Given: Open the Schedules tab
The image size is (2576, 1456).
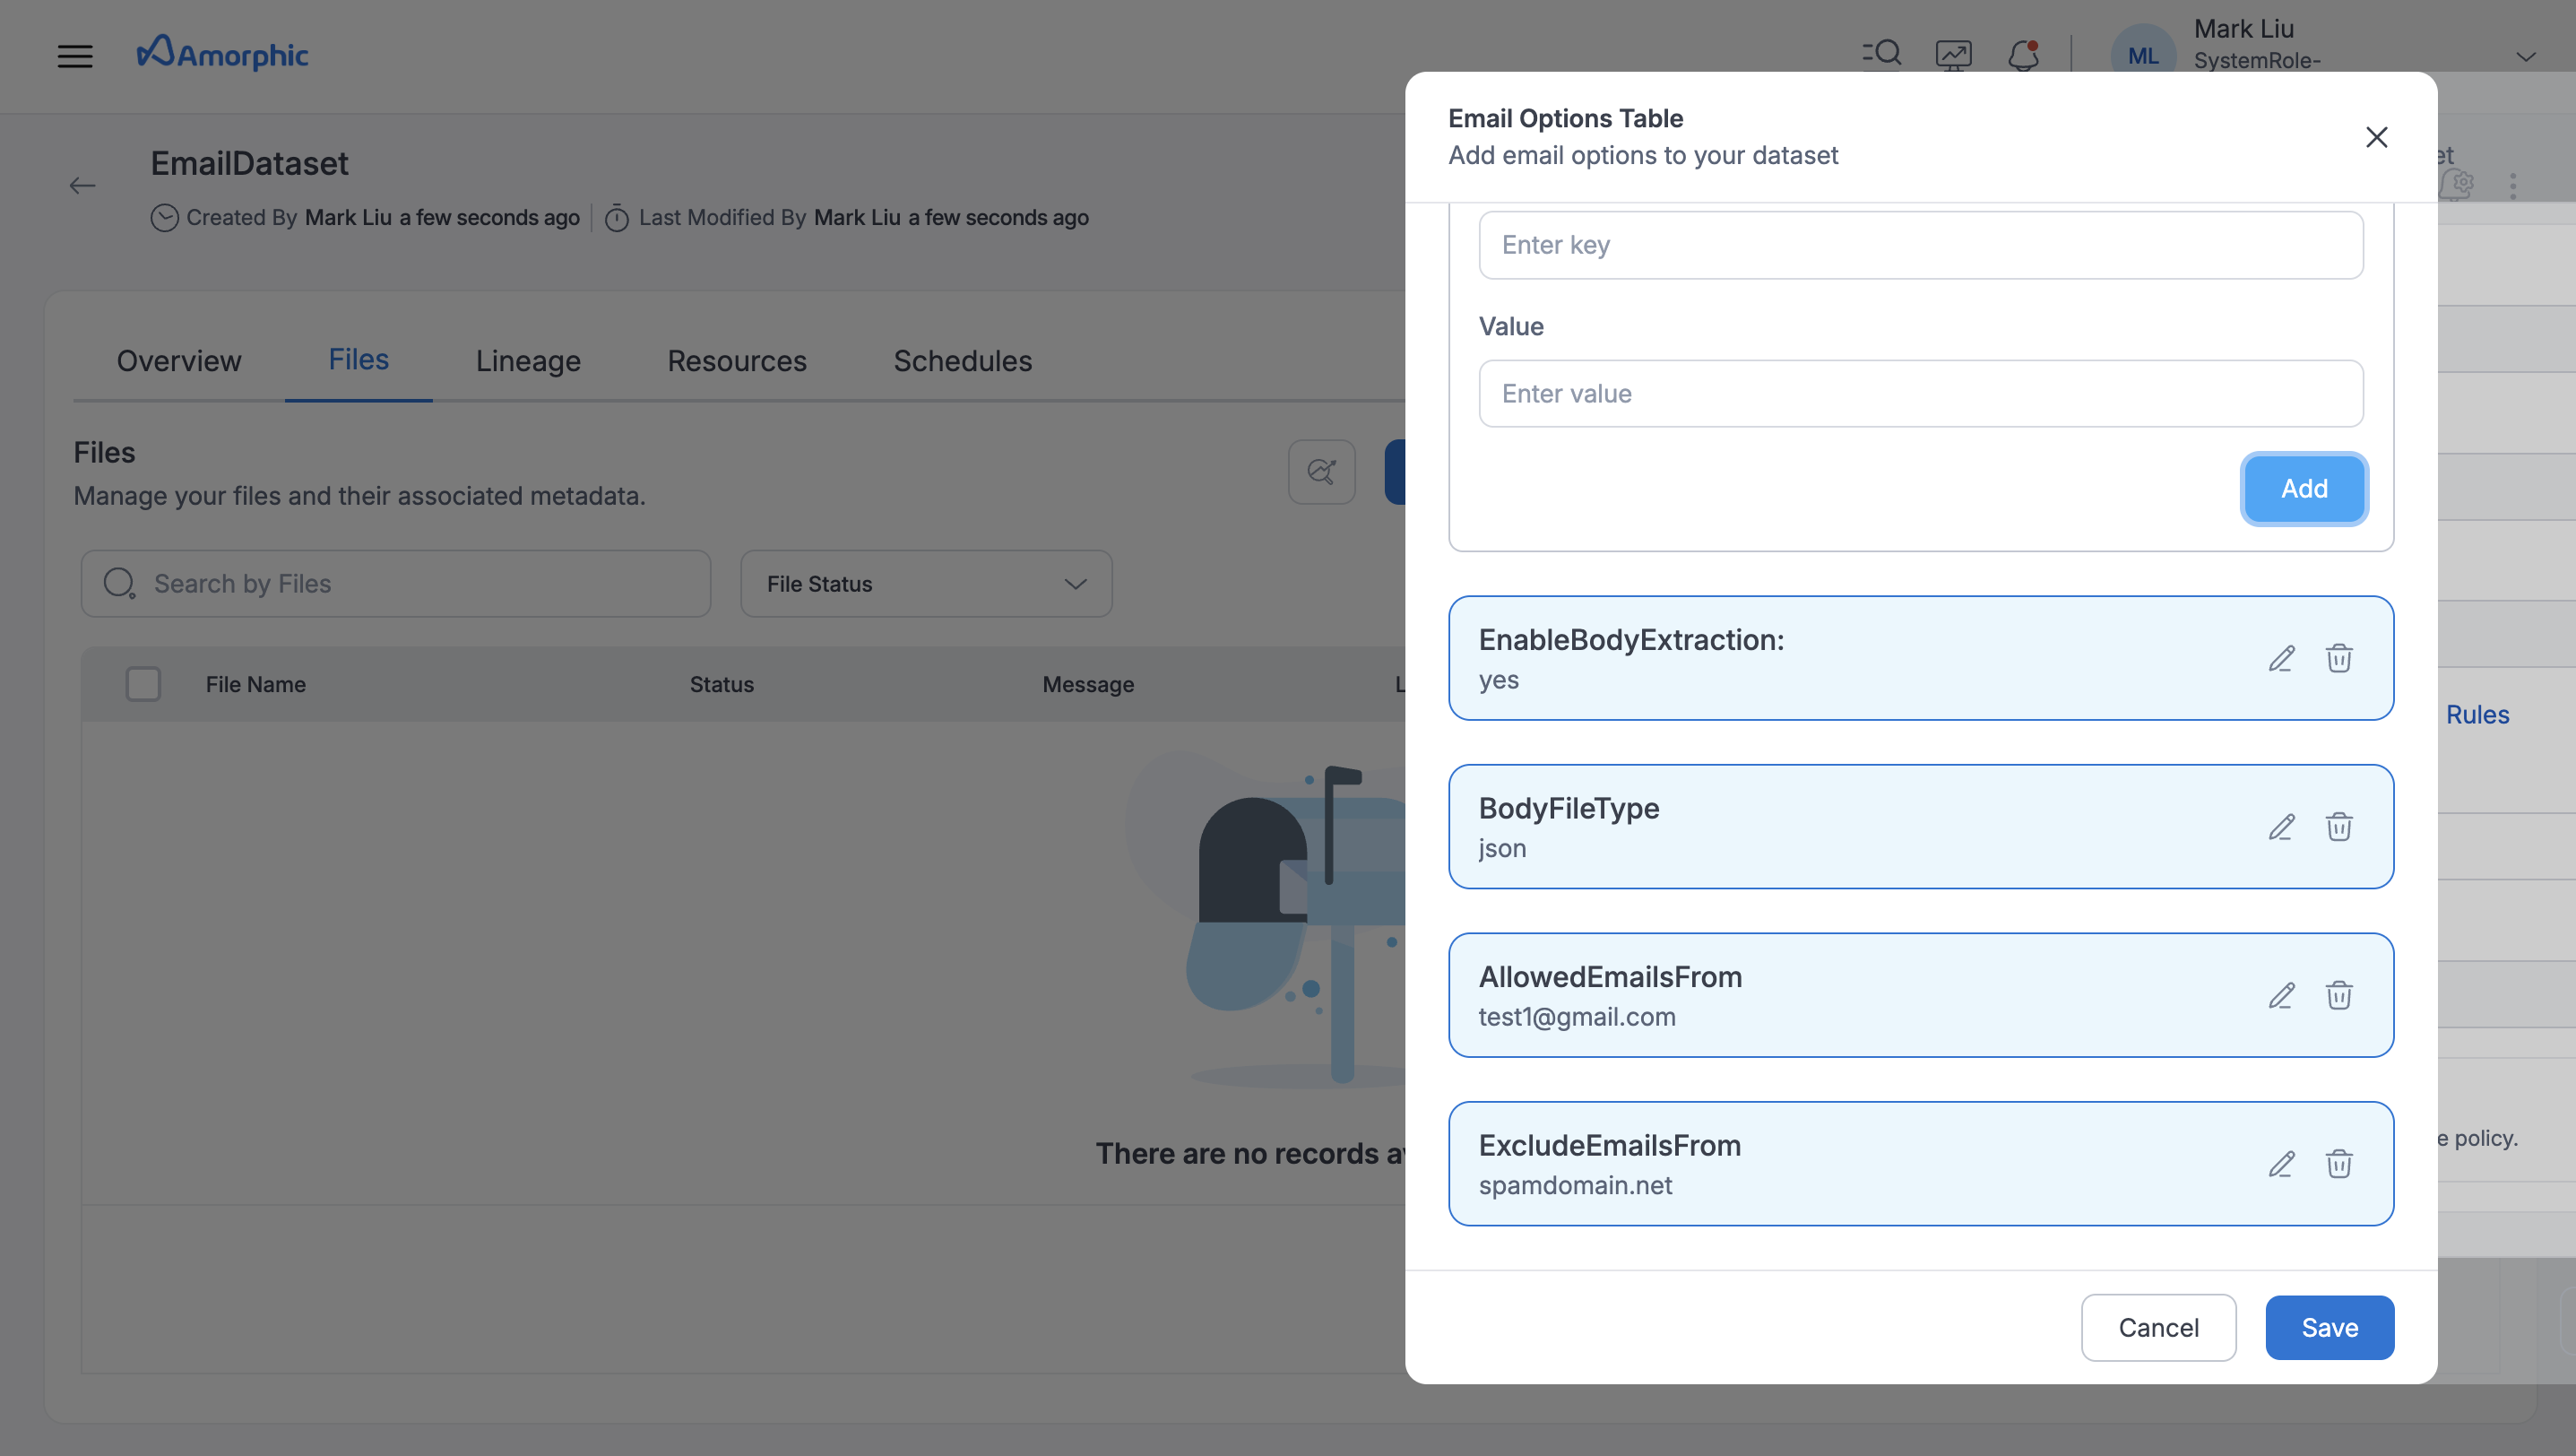Looking at the screenshot, I should [962, 361].
